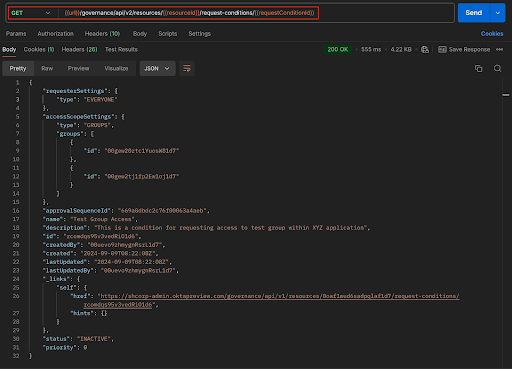Open the Params tab
Viewport: 512px width, 369px height.
[x=16, y=34]
